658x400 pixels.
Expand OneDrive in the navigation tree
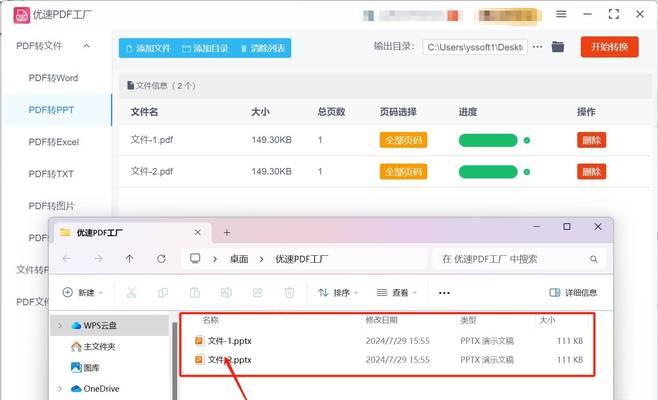(x=60, y=389)
